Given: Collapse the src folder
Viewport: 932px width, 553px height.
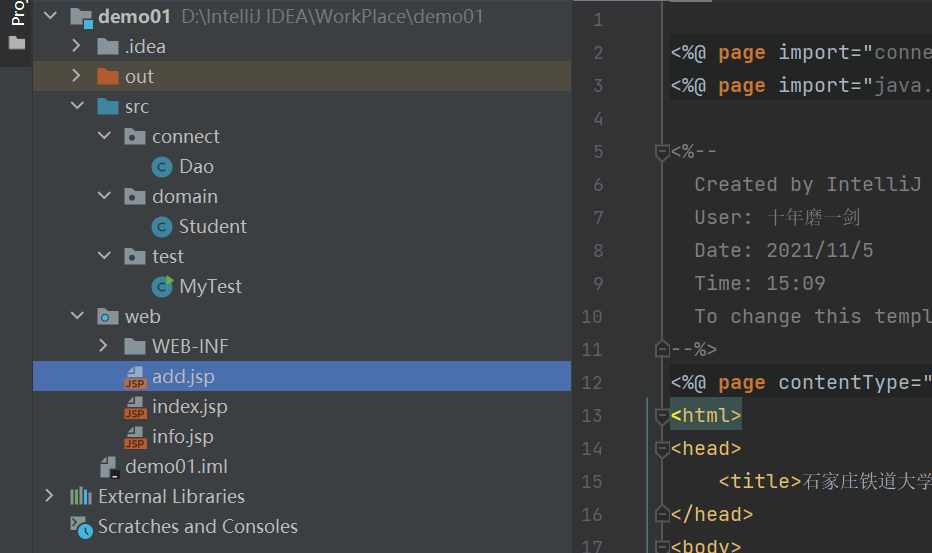Looking at the screenshot, I should click(x=77, y=107).
